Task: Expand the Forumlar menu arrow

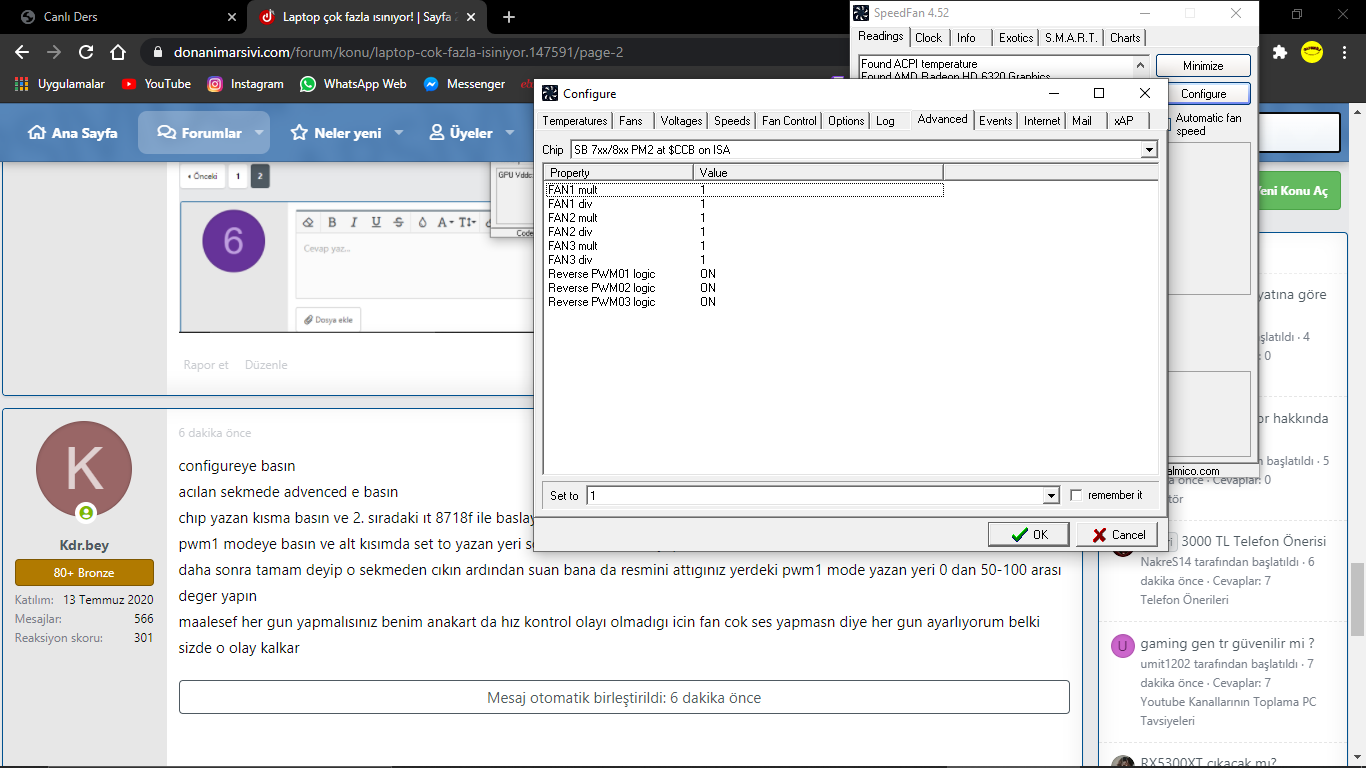Action: coord(259,133)
